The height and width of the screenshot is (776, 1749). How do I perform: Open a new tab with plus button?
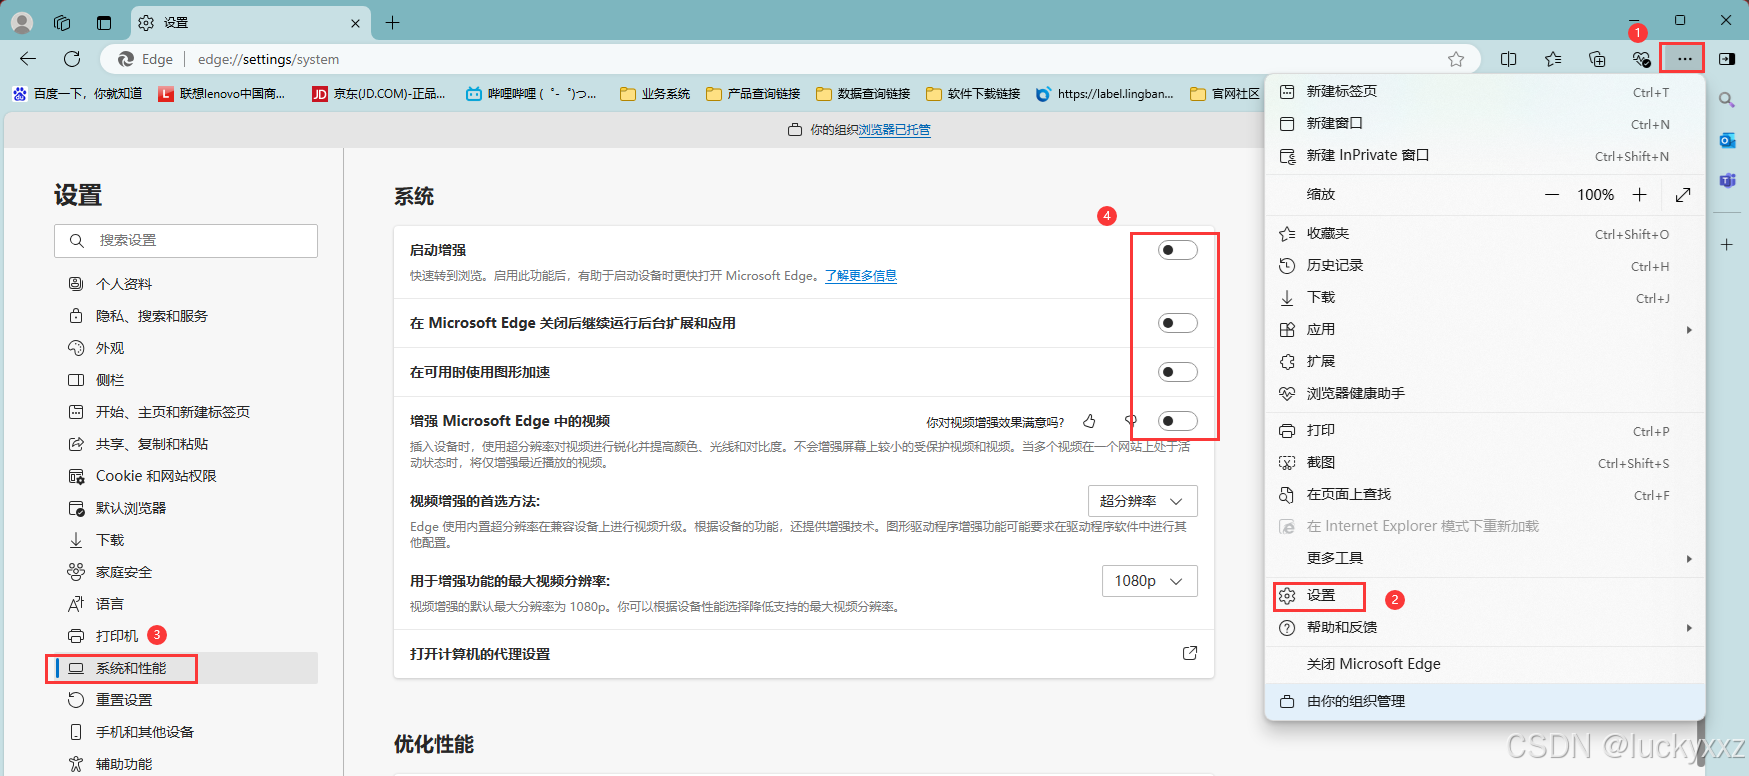[x=392, y=22]
